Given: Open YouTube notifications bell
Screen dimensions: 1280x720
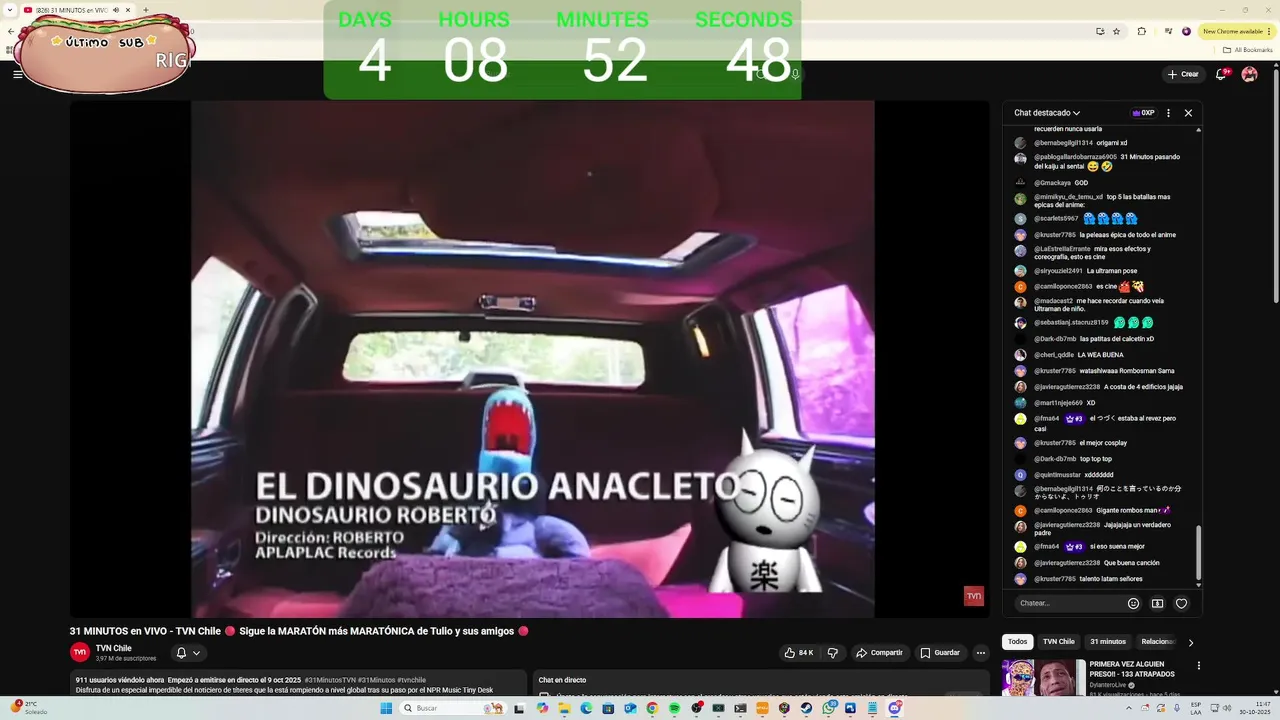Looking at the screenshot, I should (1221, 74).
